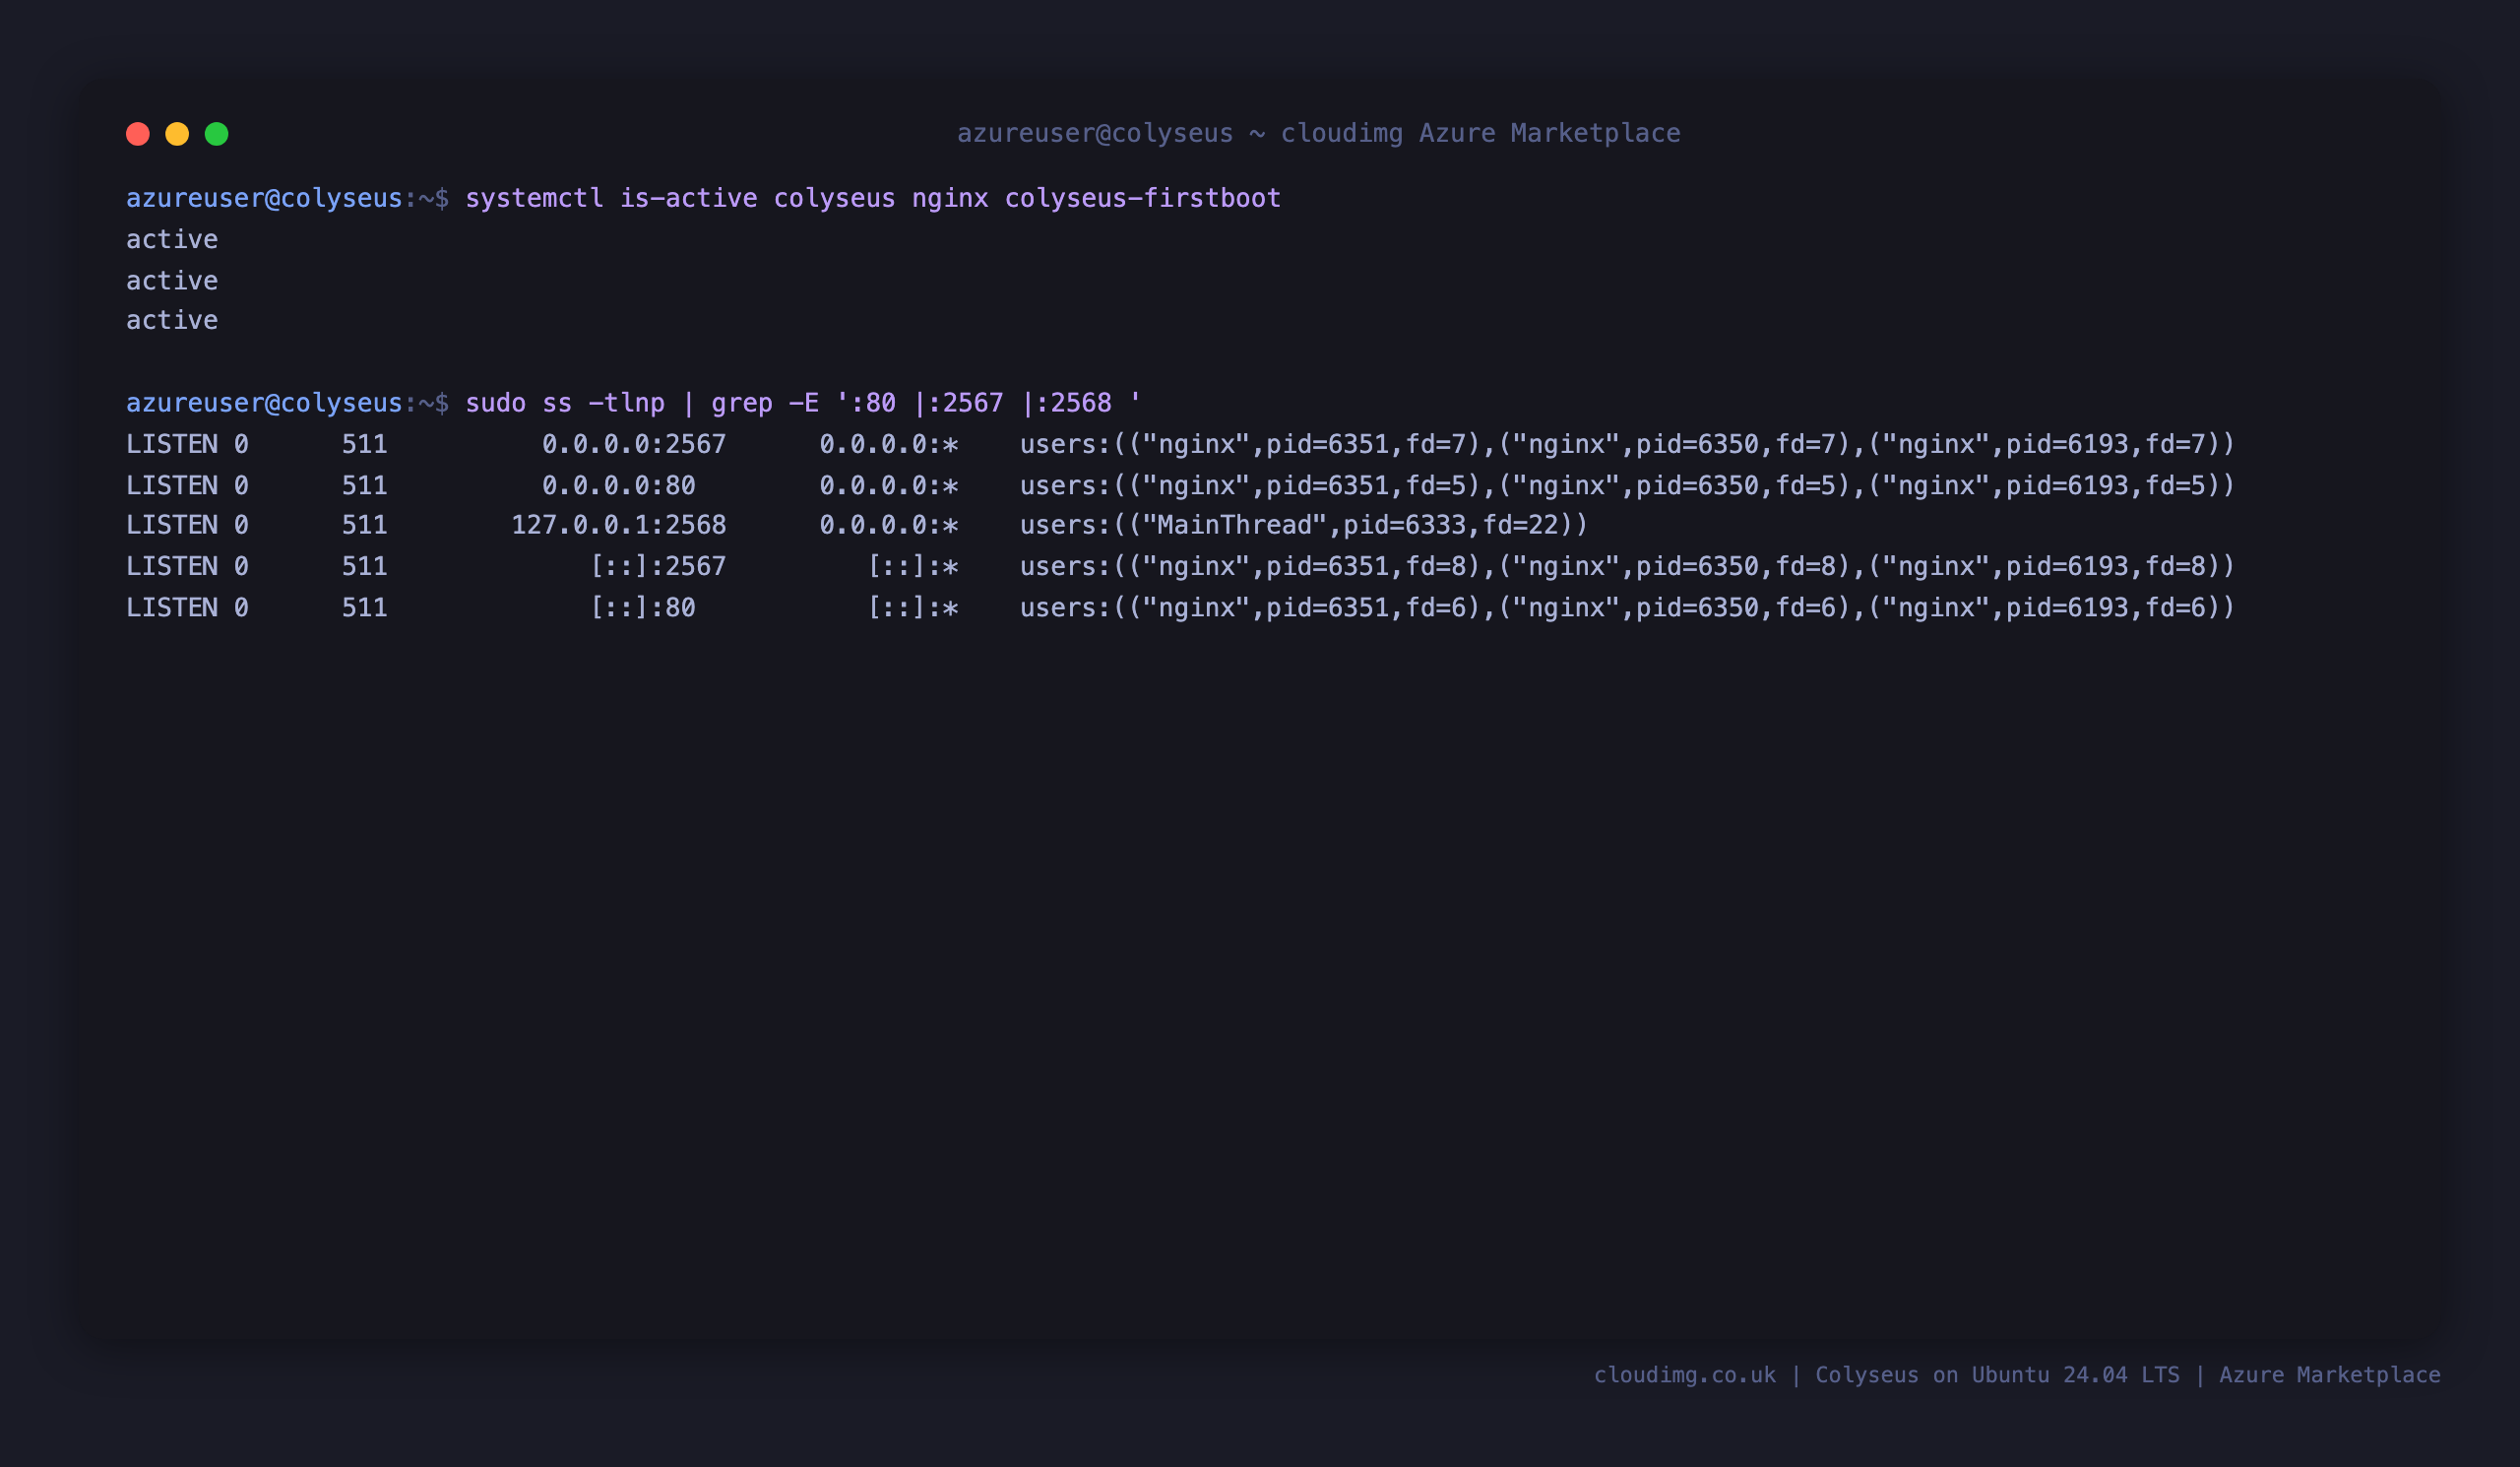Click the footer 'cloudimg.co.uk | Colyseus on Ubuntu 24.04 LTS' text

(1886, 1375)
